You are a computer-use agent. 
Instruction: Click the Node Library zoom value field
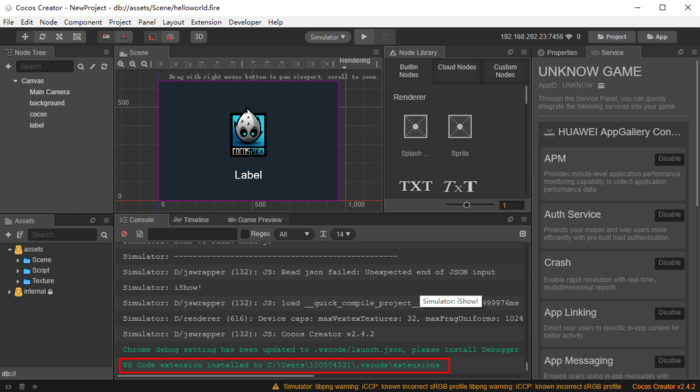[511, 205]
